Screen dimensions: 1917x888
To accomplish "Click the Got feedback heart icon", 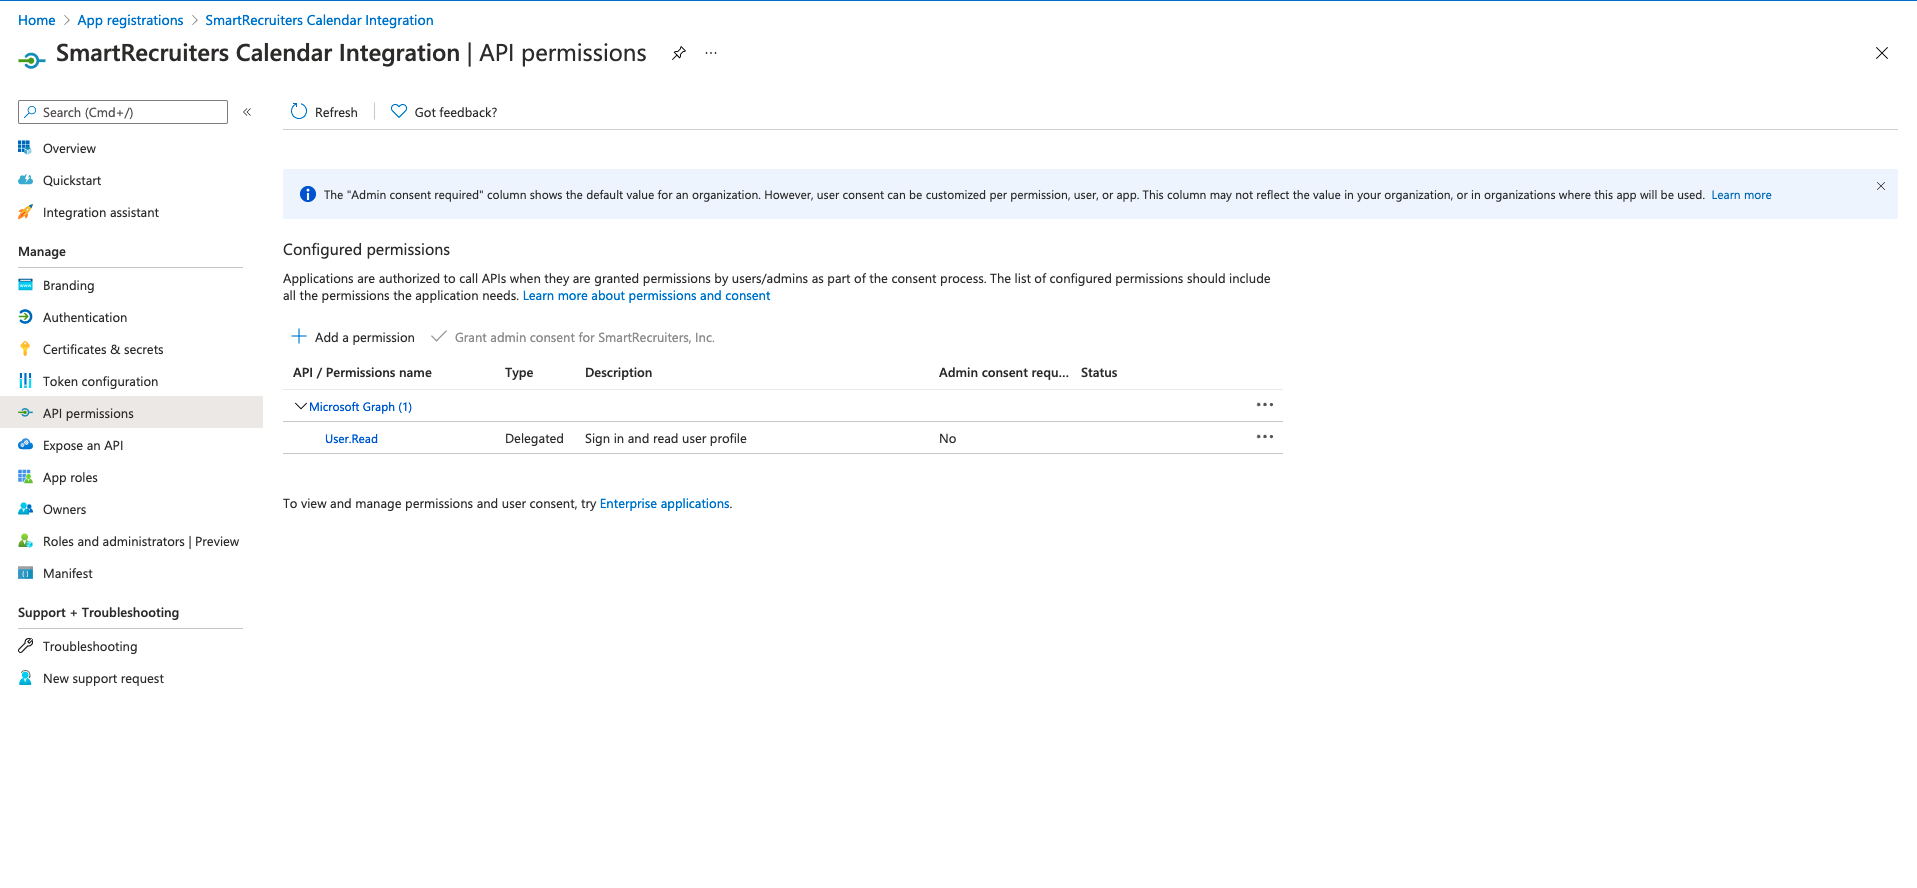I will [x=399, y=111].
